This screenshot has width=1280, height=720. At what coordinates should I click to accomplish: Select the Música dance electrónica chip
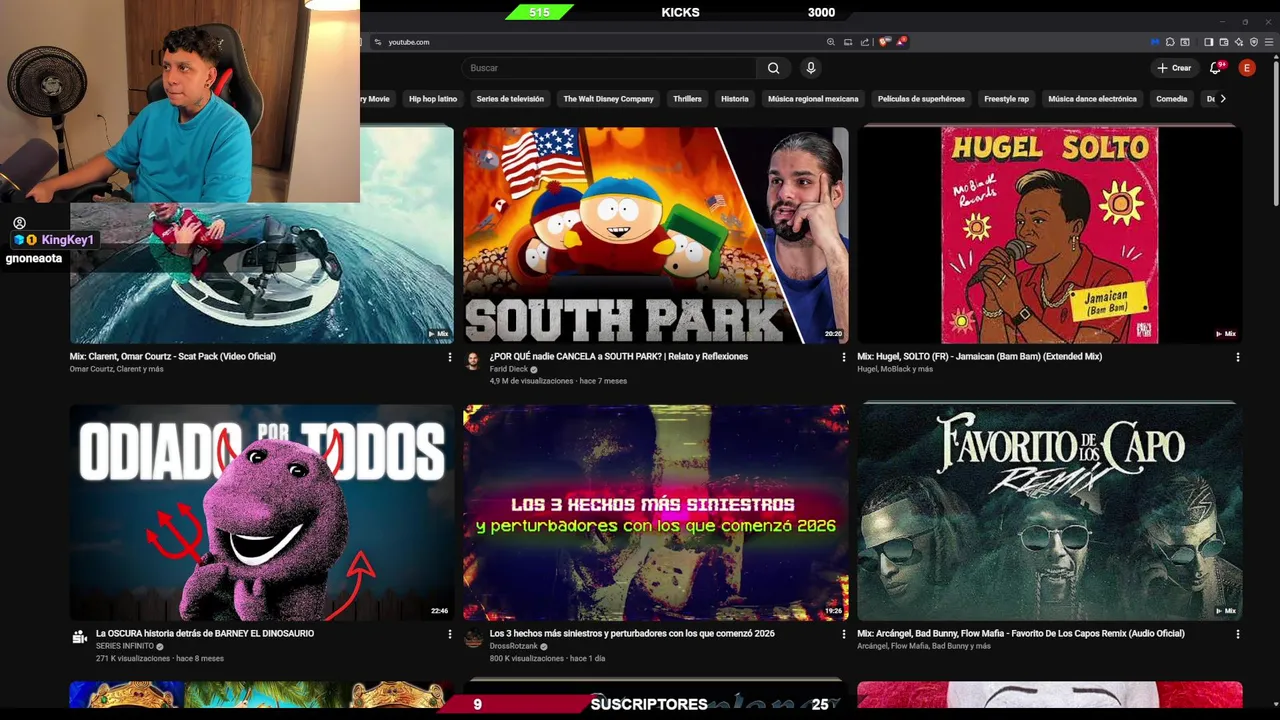(x=1092, y=99)
